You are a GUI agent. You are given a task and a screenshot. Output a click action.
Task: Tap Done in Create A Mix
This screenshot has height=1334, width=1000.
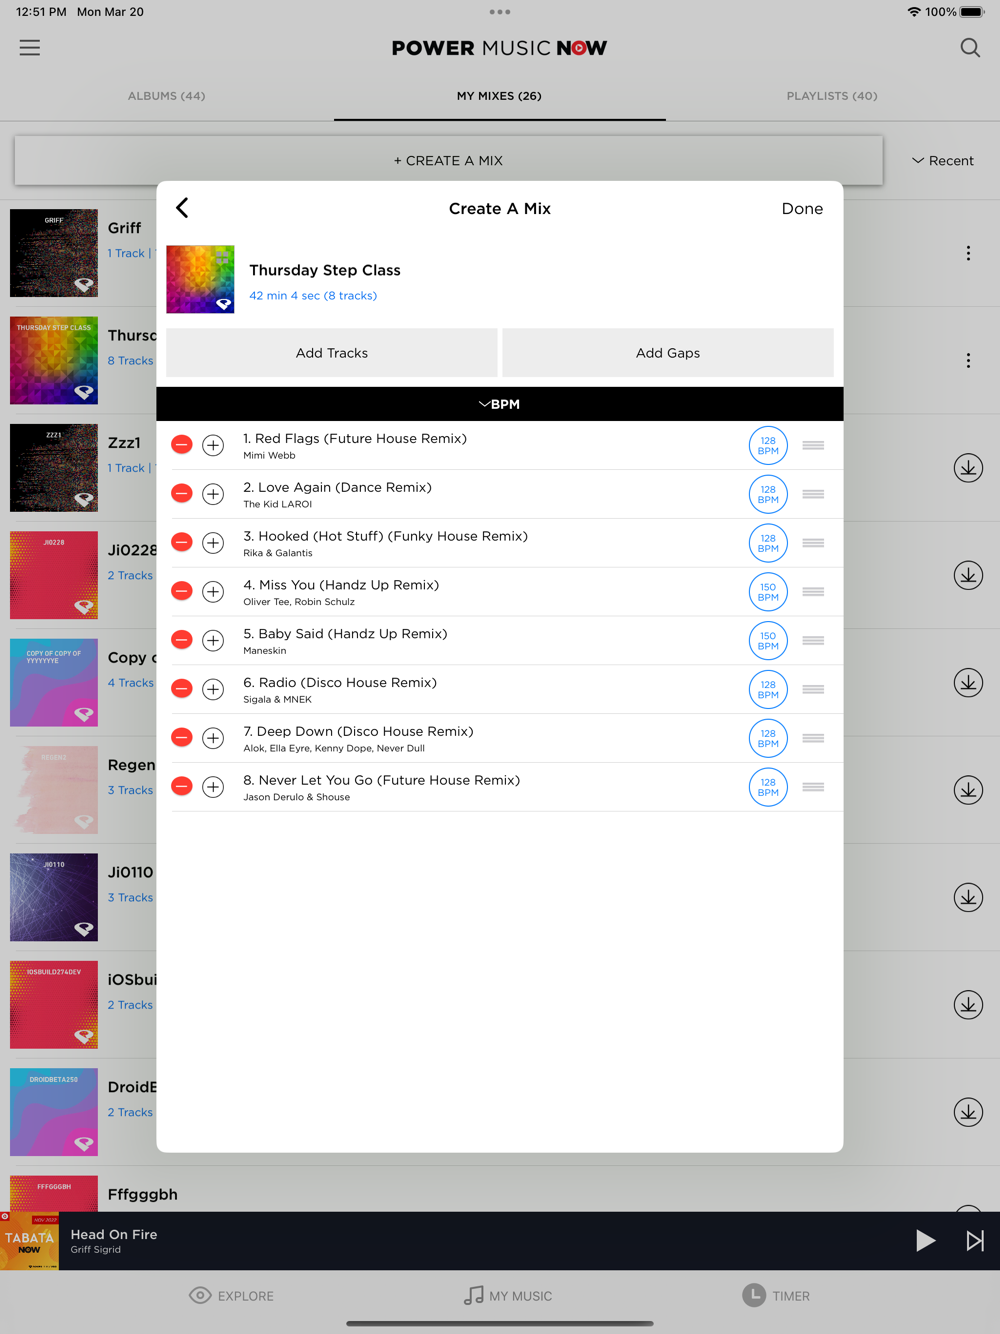[x=802, y=208]
